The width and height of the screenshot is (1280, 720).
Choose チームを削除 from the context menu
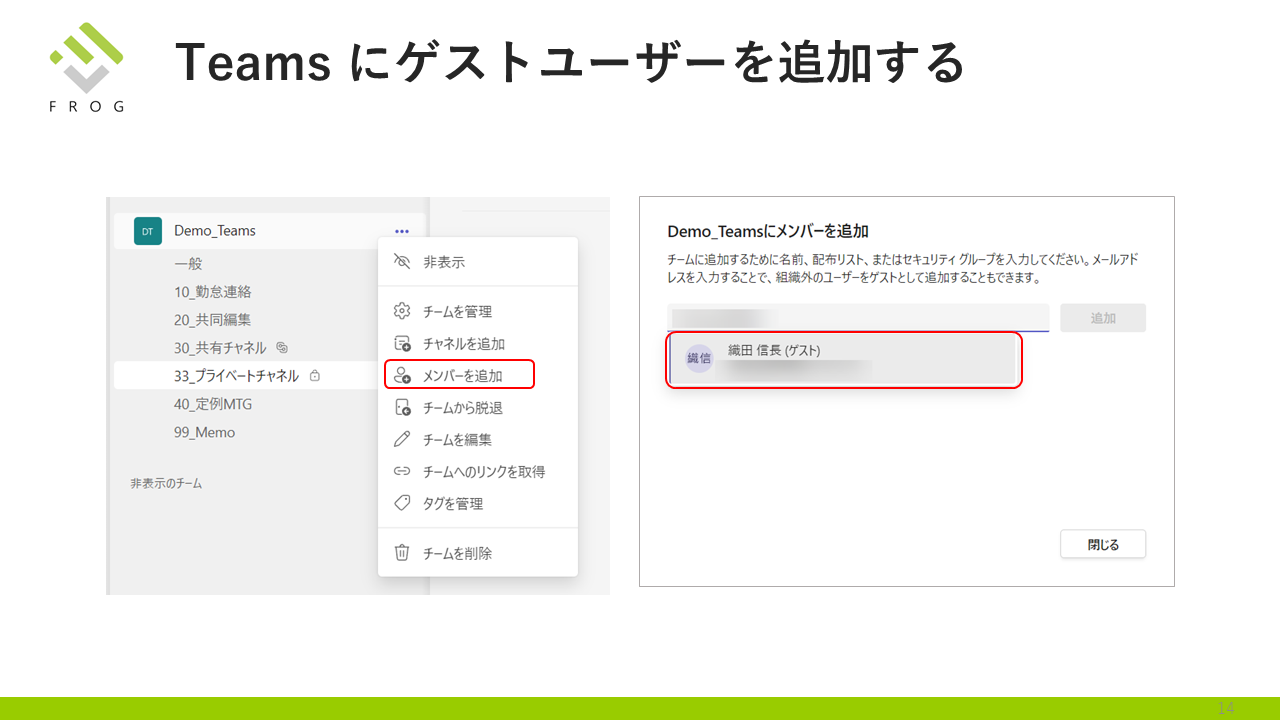pos(478,553)
